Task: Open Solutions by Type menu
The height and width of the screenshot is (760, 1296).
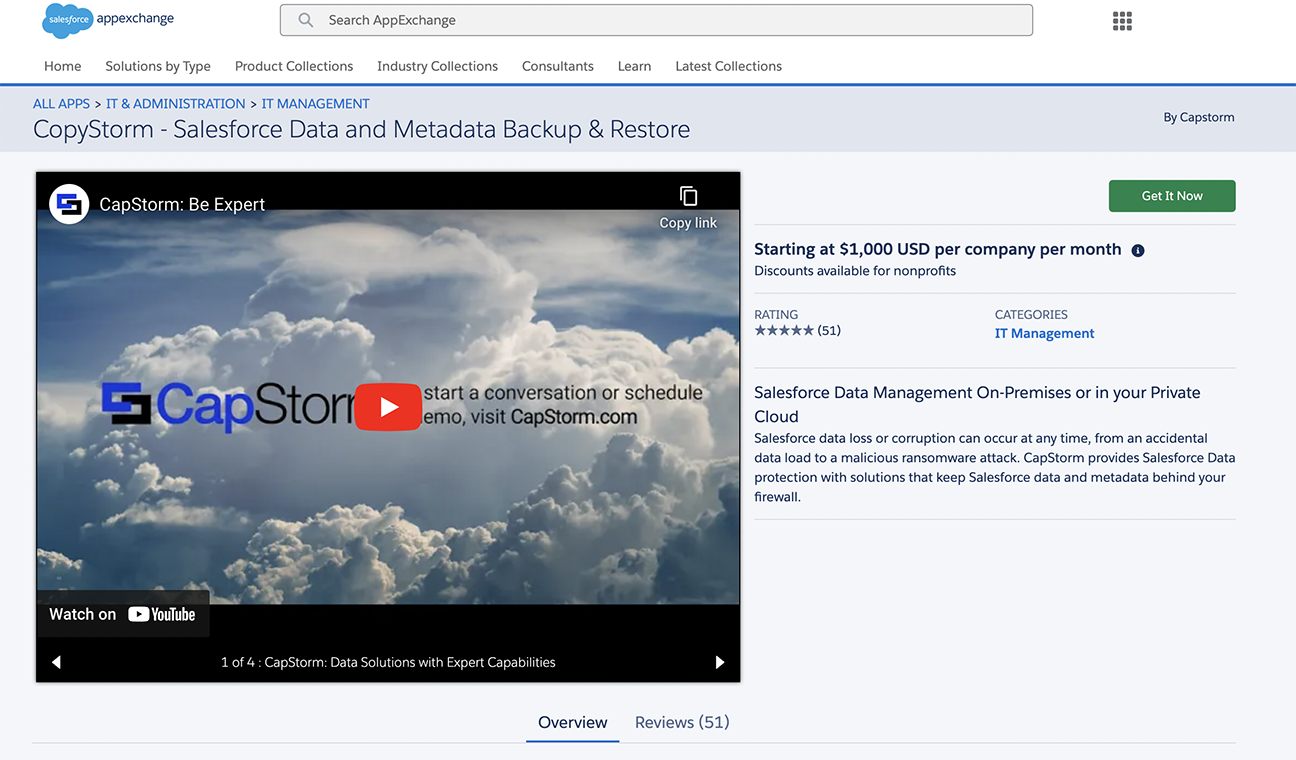Action: (158, 66)
